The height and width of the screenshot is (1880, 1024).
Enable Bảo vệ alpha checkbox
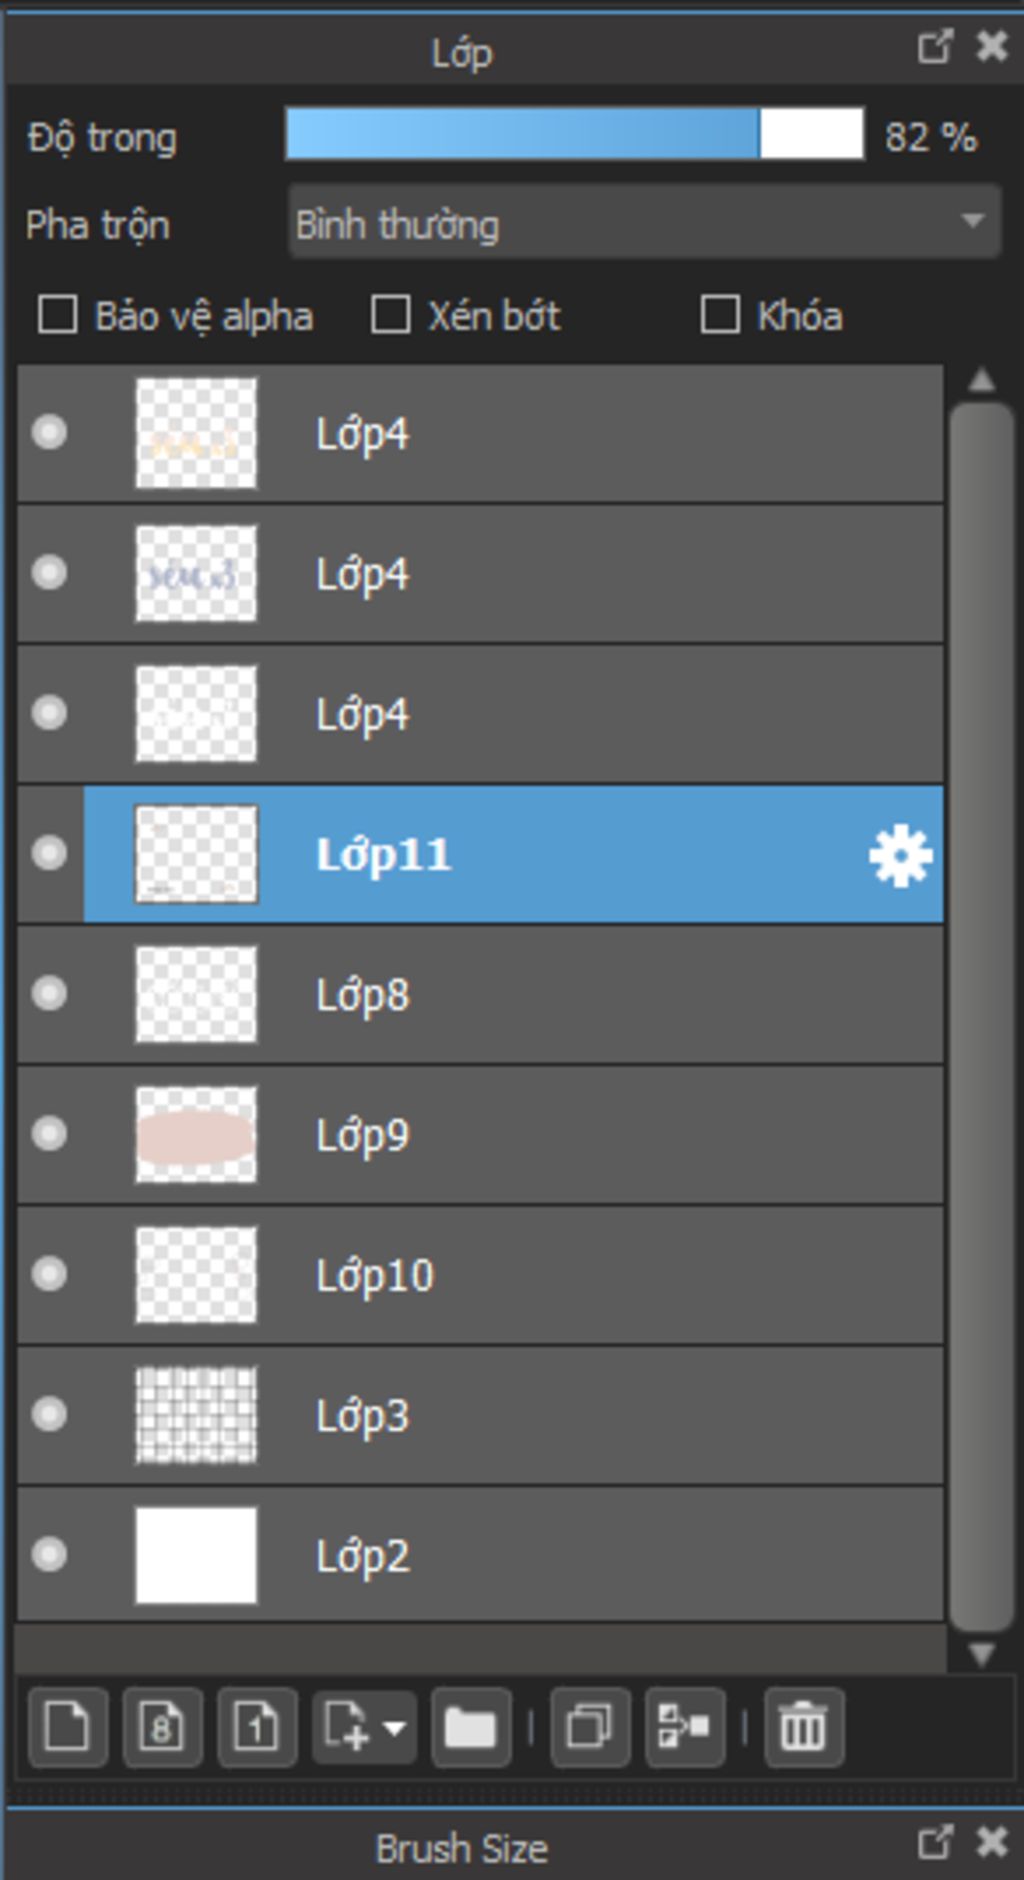(57, 314)
